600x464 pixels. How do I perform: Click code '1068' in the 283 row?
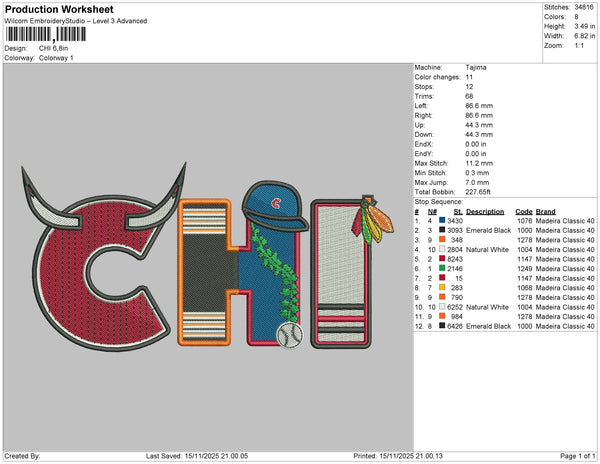(x=525, y=288)
